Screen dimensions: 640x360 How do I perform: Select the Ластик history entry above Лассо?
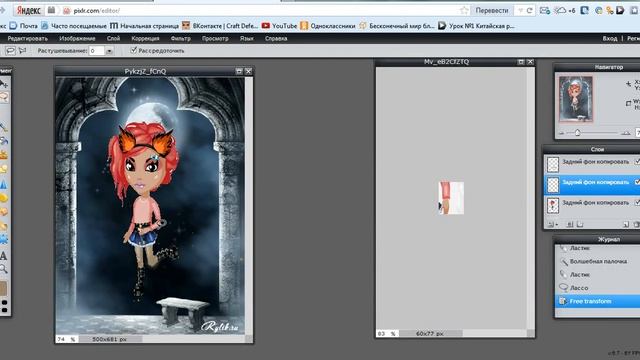coord(598,275)
